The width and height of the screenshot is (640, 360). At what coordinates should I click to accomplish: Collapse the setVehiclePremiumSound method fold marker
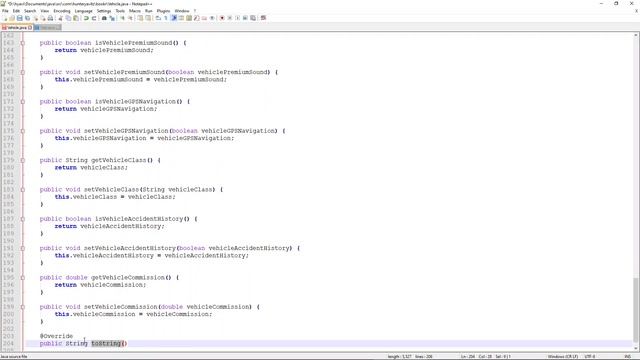point(22,72)
